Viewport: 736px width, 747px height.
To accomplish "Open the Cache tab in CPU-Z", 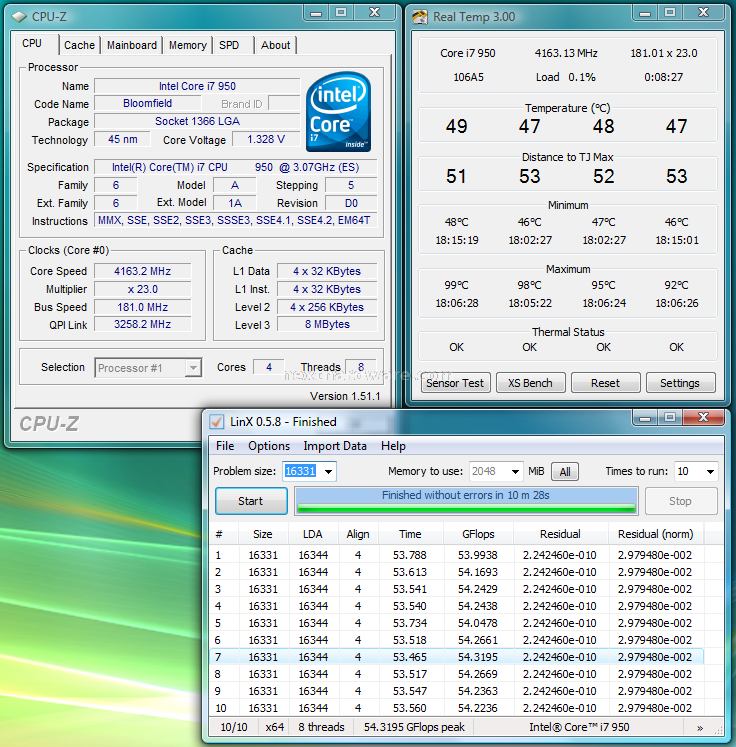I will point(80,45).
